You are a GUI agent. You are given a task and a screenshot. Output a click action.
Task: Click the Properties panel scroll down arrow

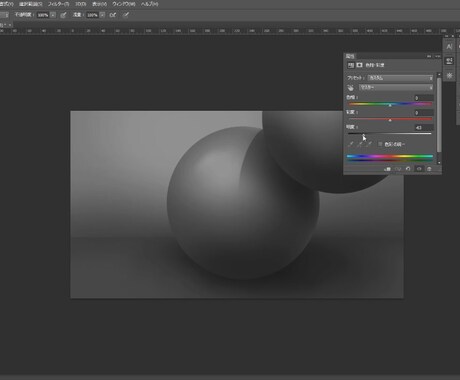coord(439,163)
